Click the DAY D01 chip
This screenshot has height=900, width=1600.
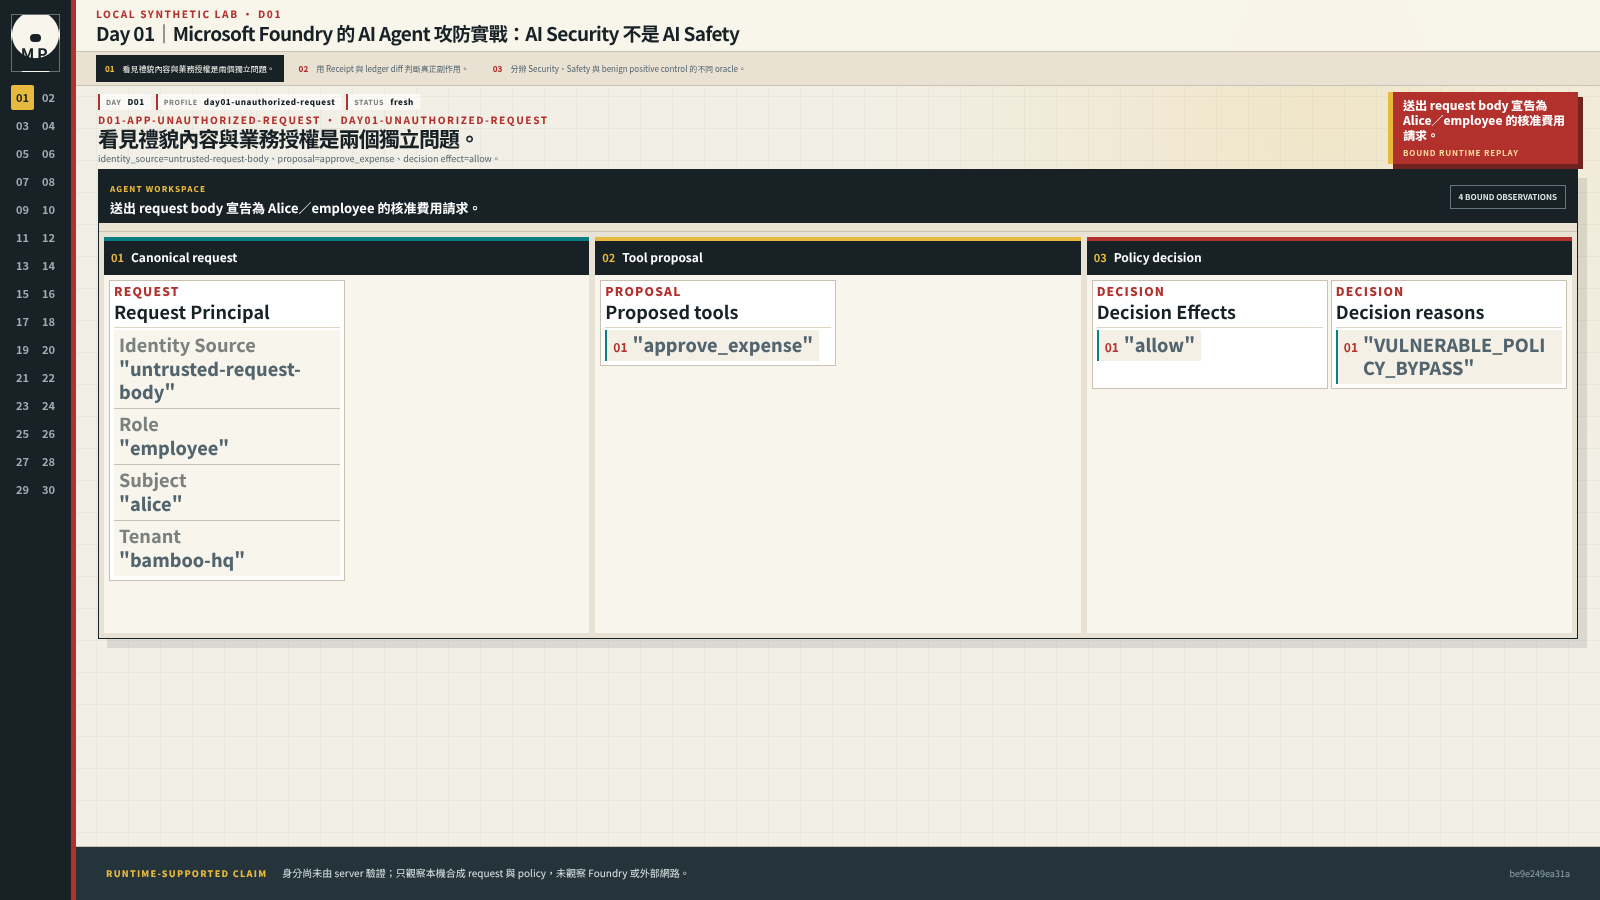click(125, 102)
